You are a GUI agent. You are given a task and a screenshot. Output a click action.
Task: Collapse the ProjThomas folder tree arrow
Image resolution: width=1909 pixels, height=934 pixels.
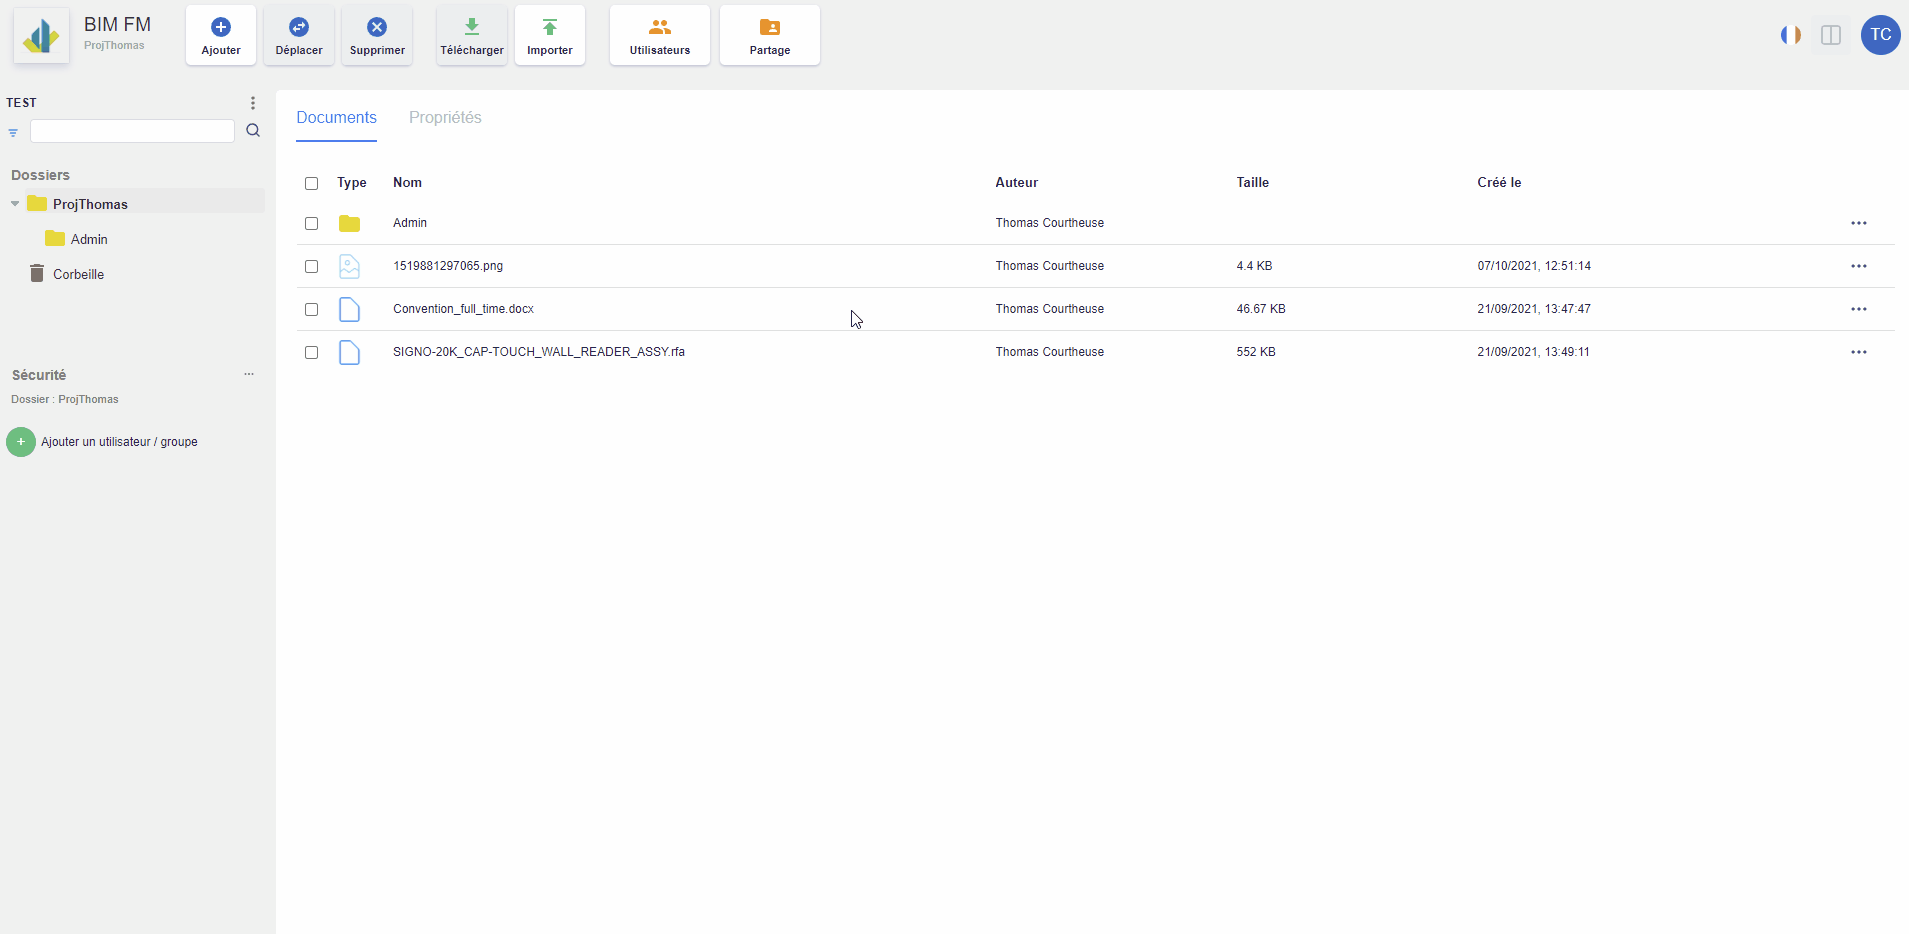(x=15, y=204)
